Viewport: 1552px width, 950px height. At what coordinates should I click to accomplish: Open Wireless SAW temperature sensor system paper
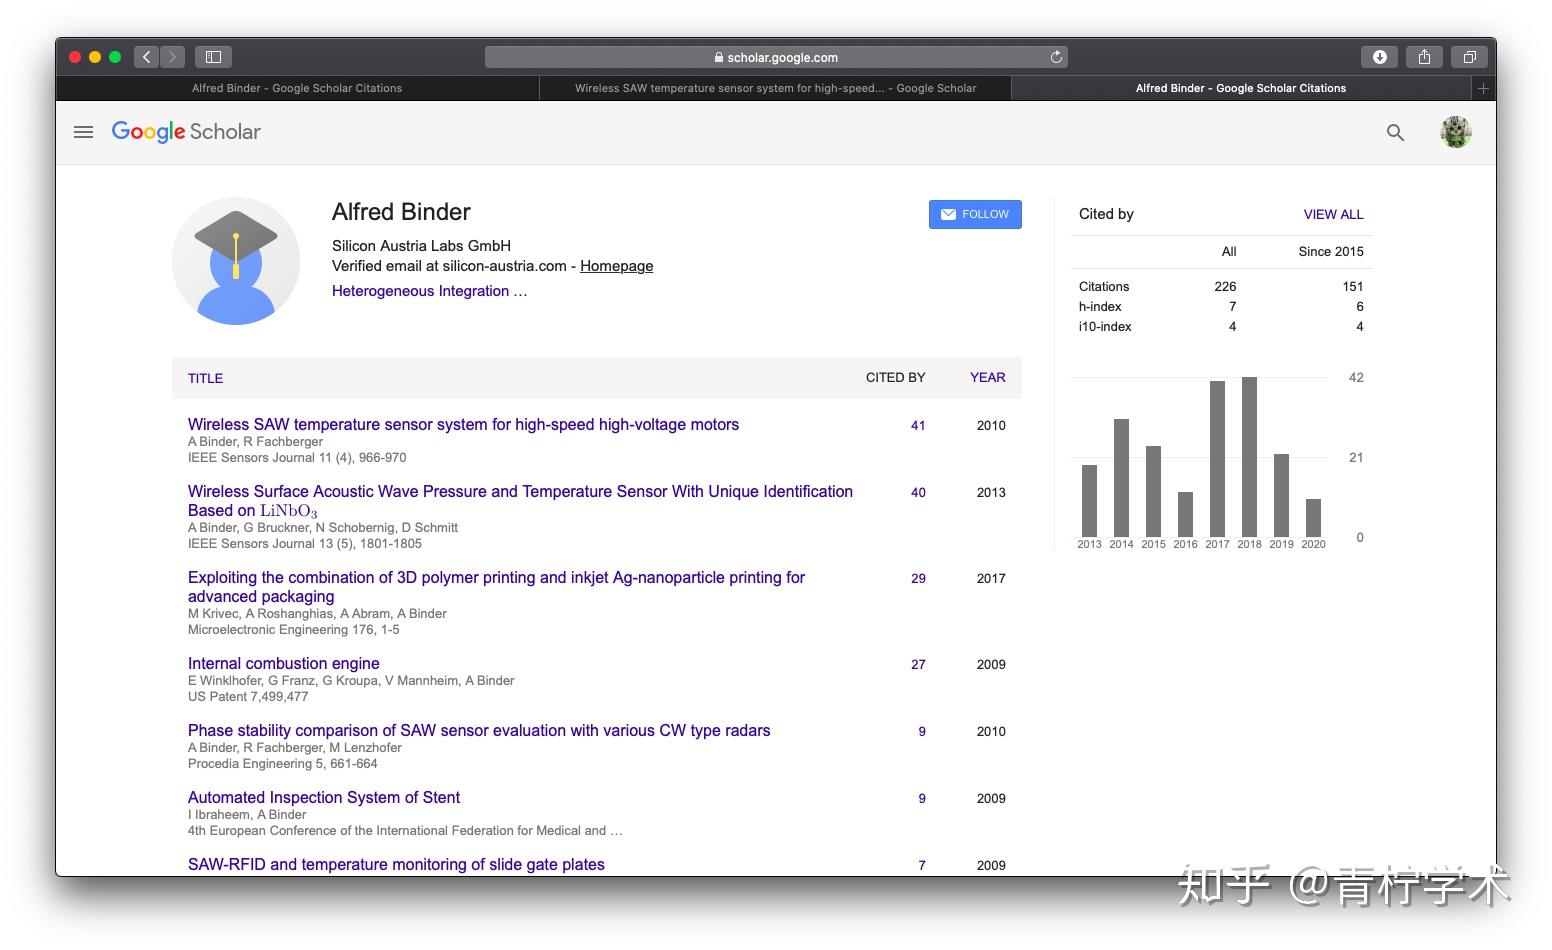pos(463,425)
